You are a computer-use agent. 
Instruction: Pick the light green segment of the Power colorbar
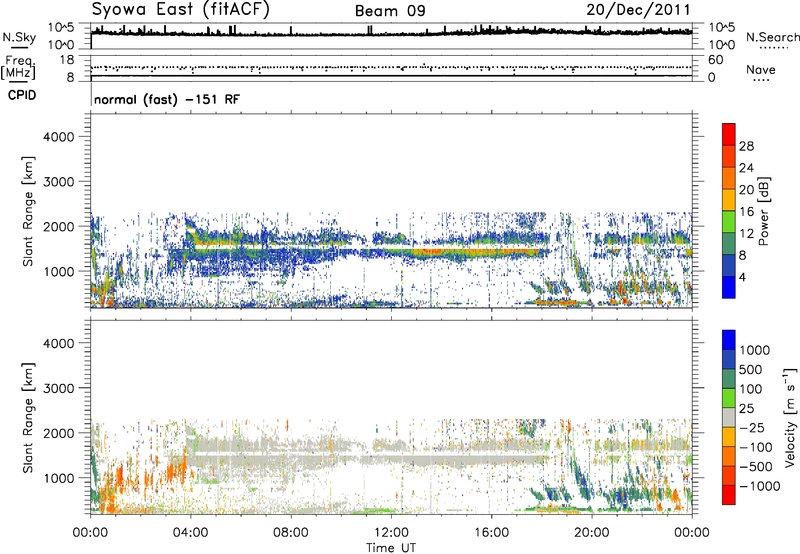pos(729,221)
